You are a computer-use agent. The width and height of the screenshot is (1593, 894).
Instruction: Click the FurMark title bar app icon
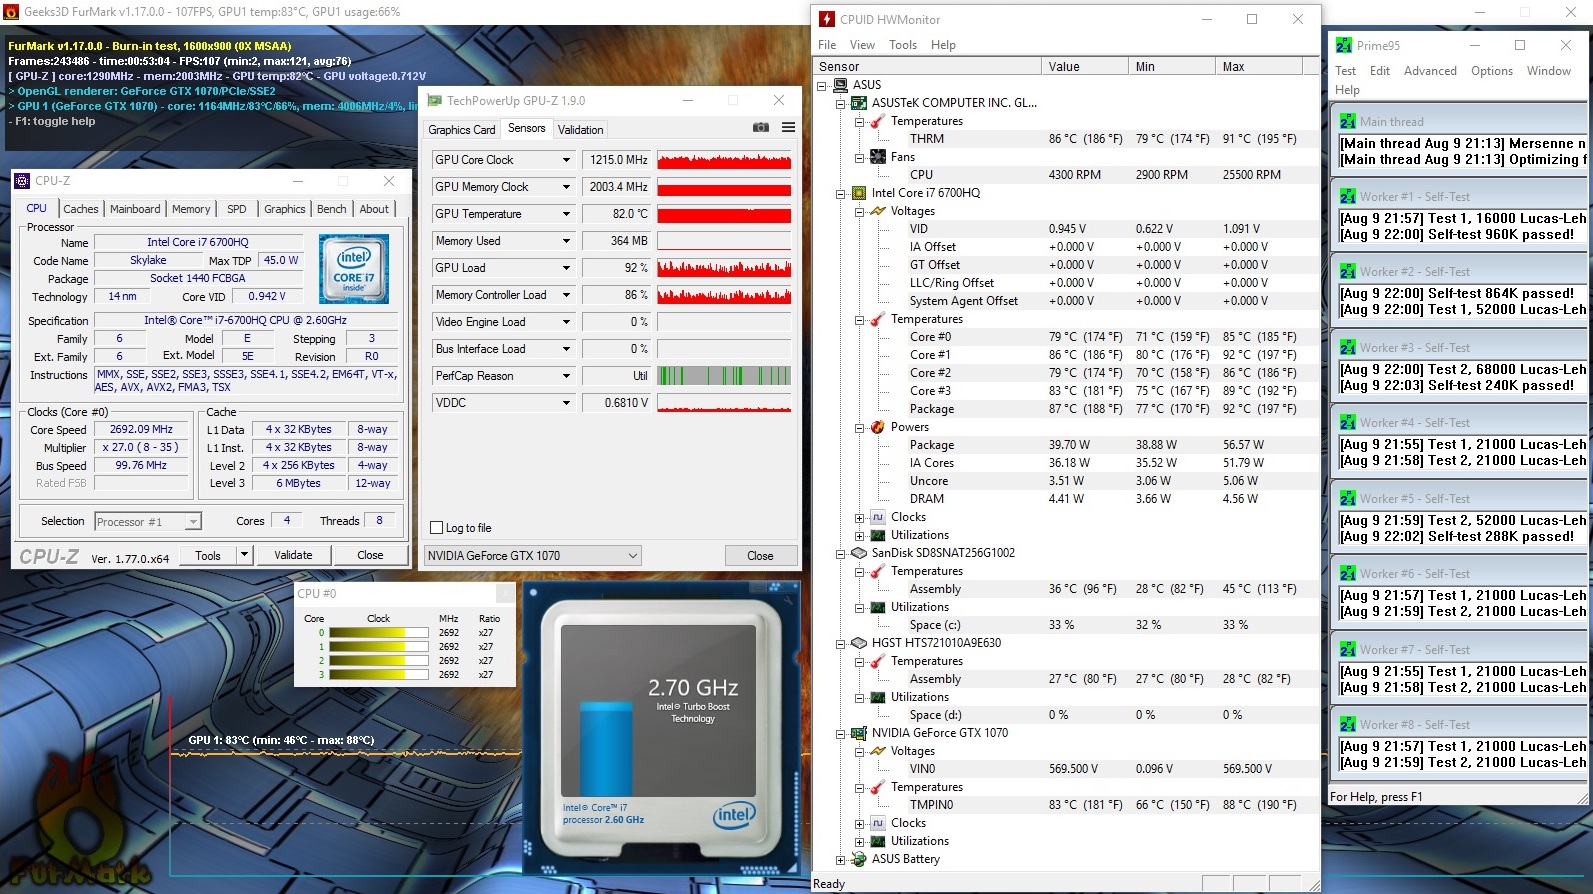tap(11, 12)
